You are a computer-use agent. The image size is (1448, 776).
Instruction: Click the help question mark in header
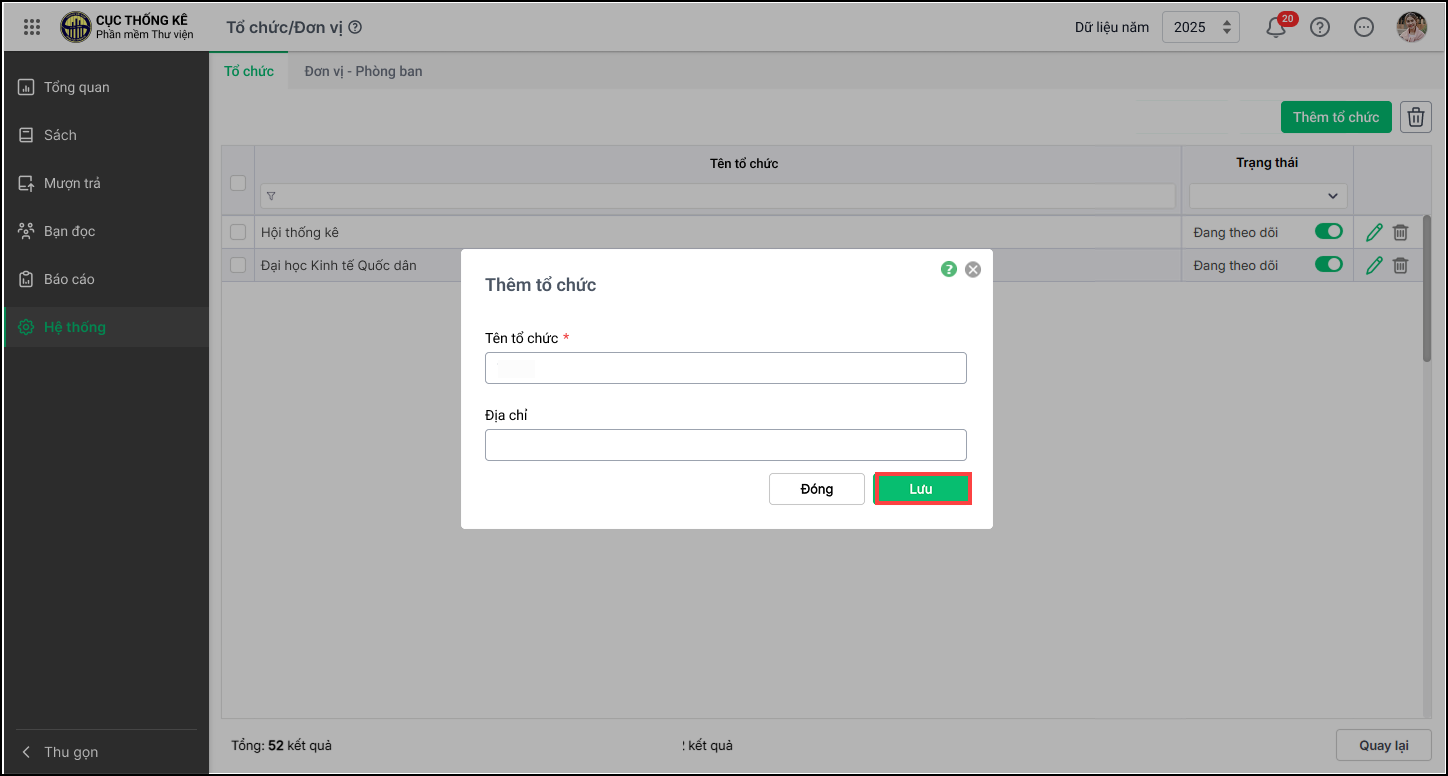click(x=1320, y=28)
